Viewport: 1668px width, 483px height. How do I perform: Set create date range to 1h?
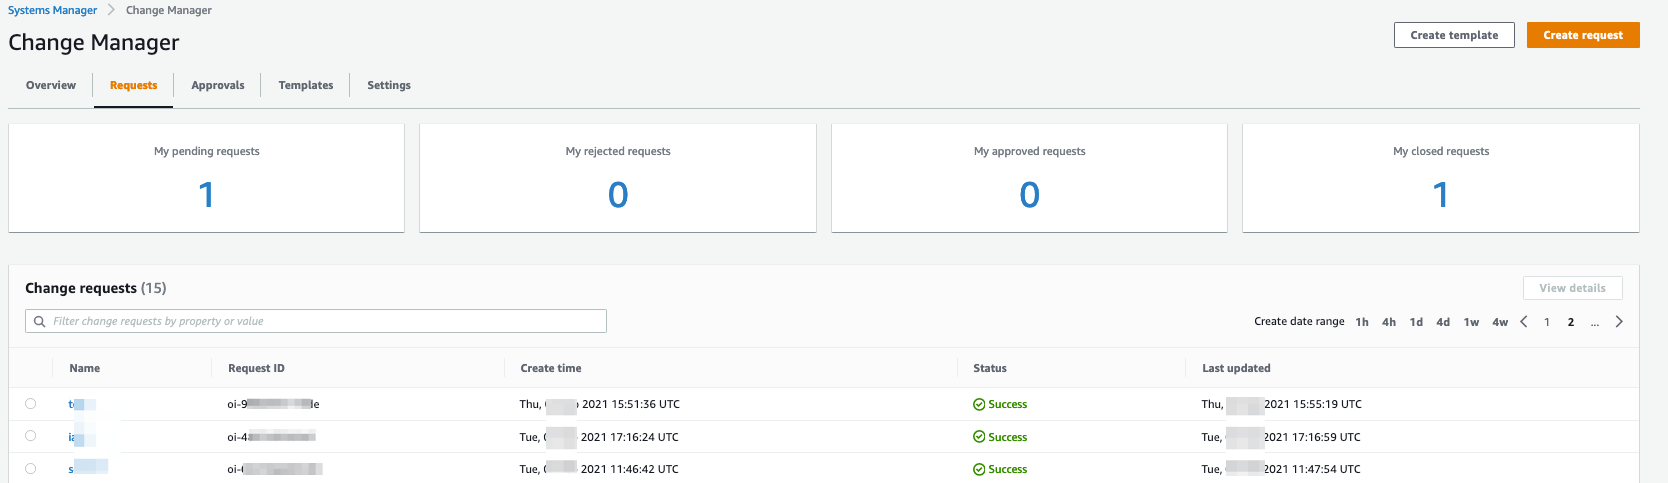pyautogui.click(x=1362, y=322)
